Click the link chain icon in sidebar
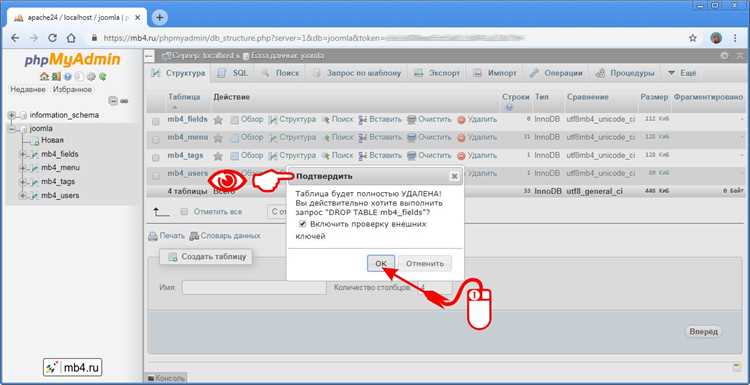Viewport: 750px width, 385px height. coord(124,101)
